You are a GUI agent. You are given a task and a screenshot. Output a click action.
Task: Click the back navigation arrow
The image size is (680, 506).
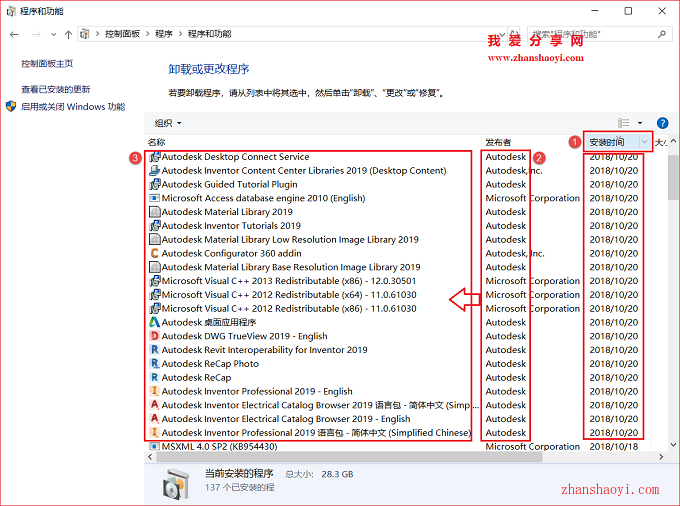(x=14, y=34)
